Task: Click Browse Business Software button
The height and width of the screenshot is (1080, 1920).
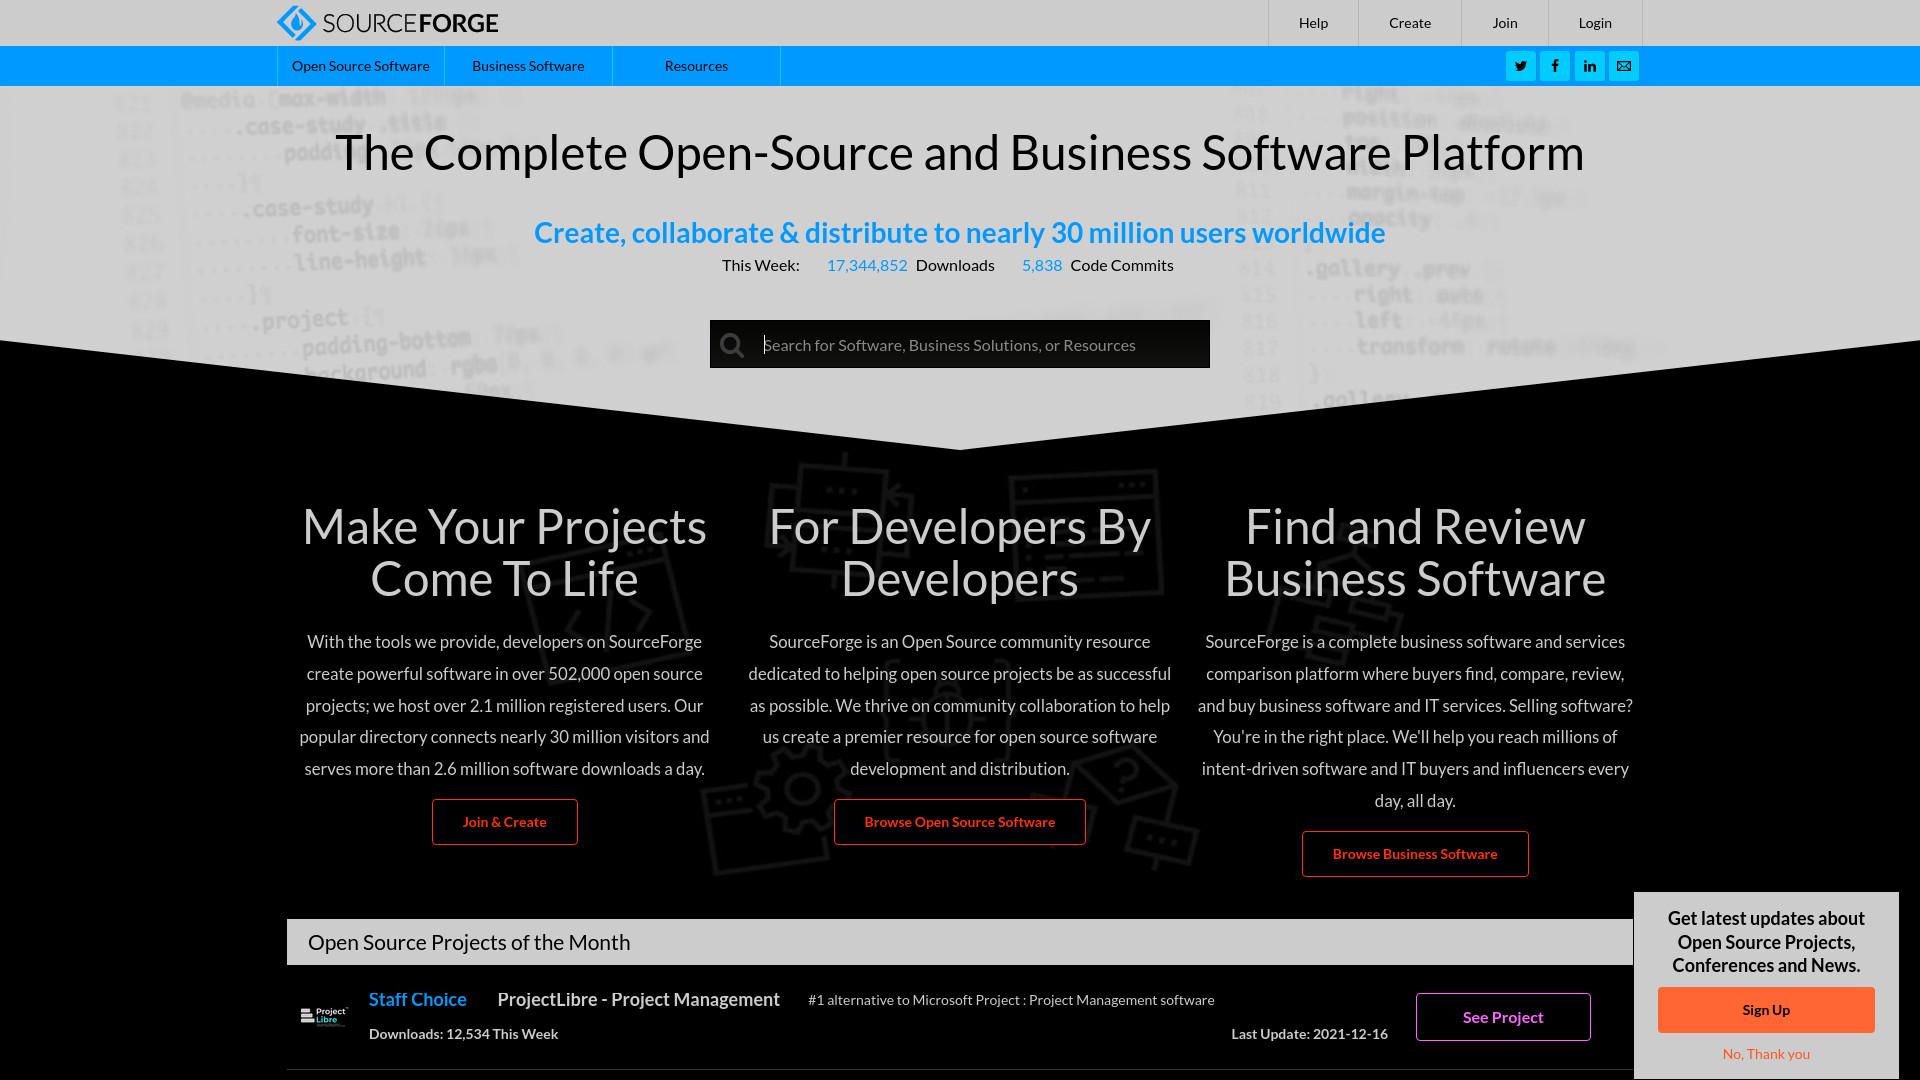Action: coord(1414,854)
